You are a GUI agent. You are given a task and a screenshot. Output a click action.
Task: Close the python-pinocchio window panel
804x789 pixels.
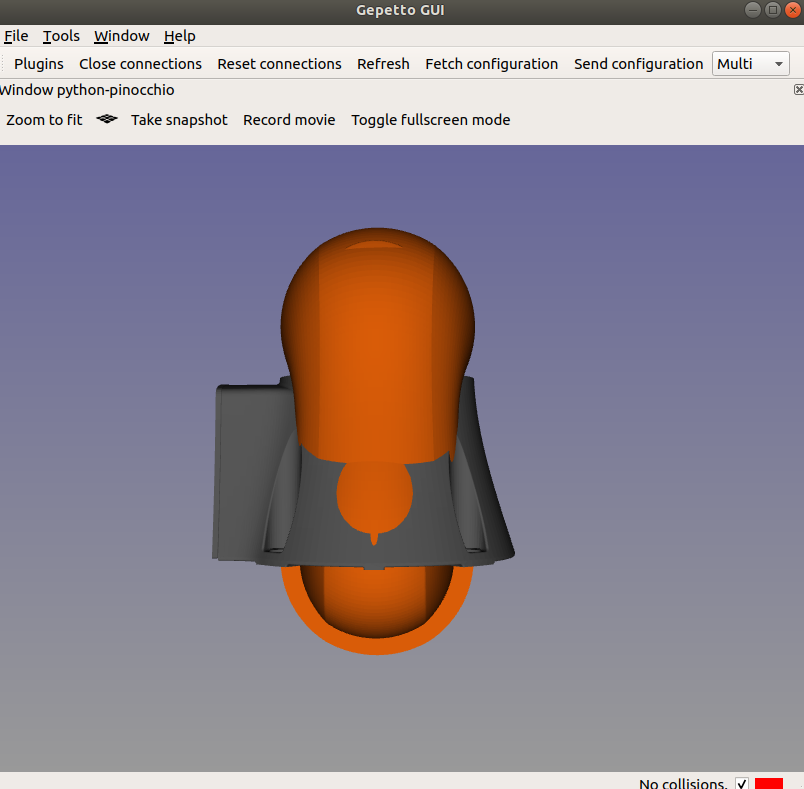pyautogui.click(x=797, y=89)
